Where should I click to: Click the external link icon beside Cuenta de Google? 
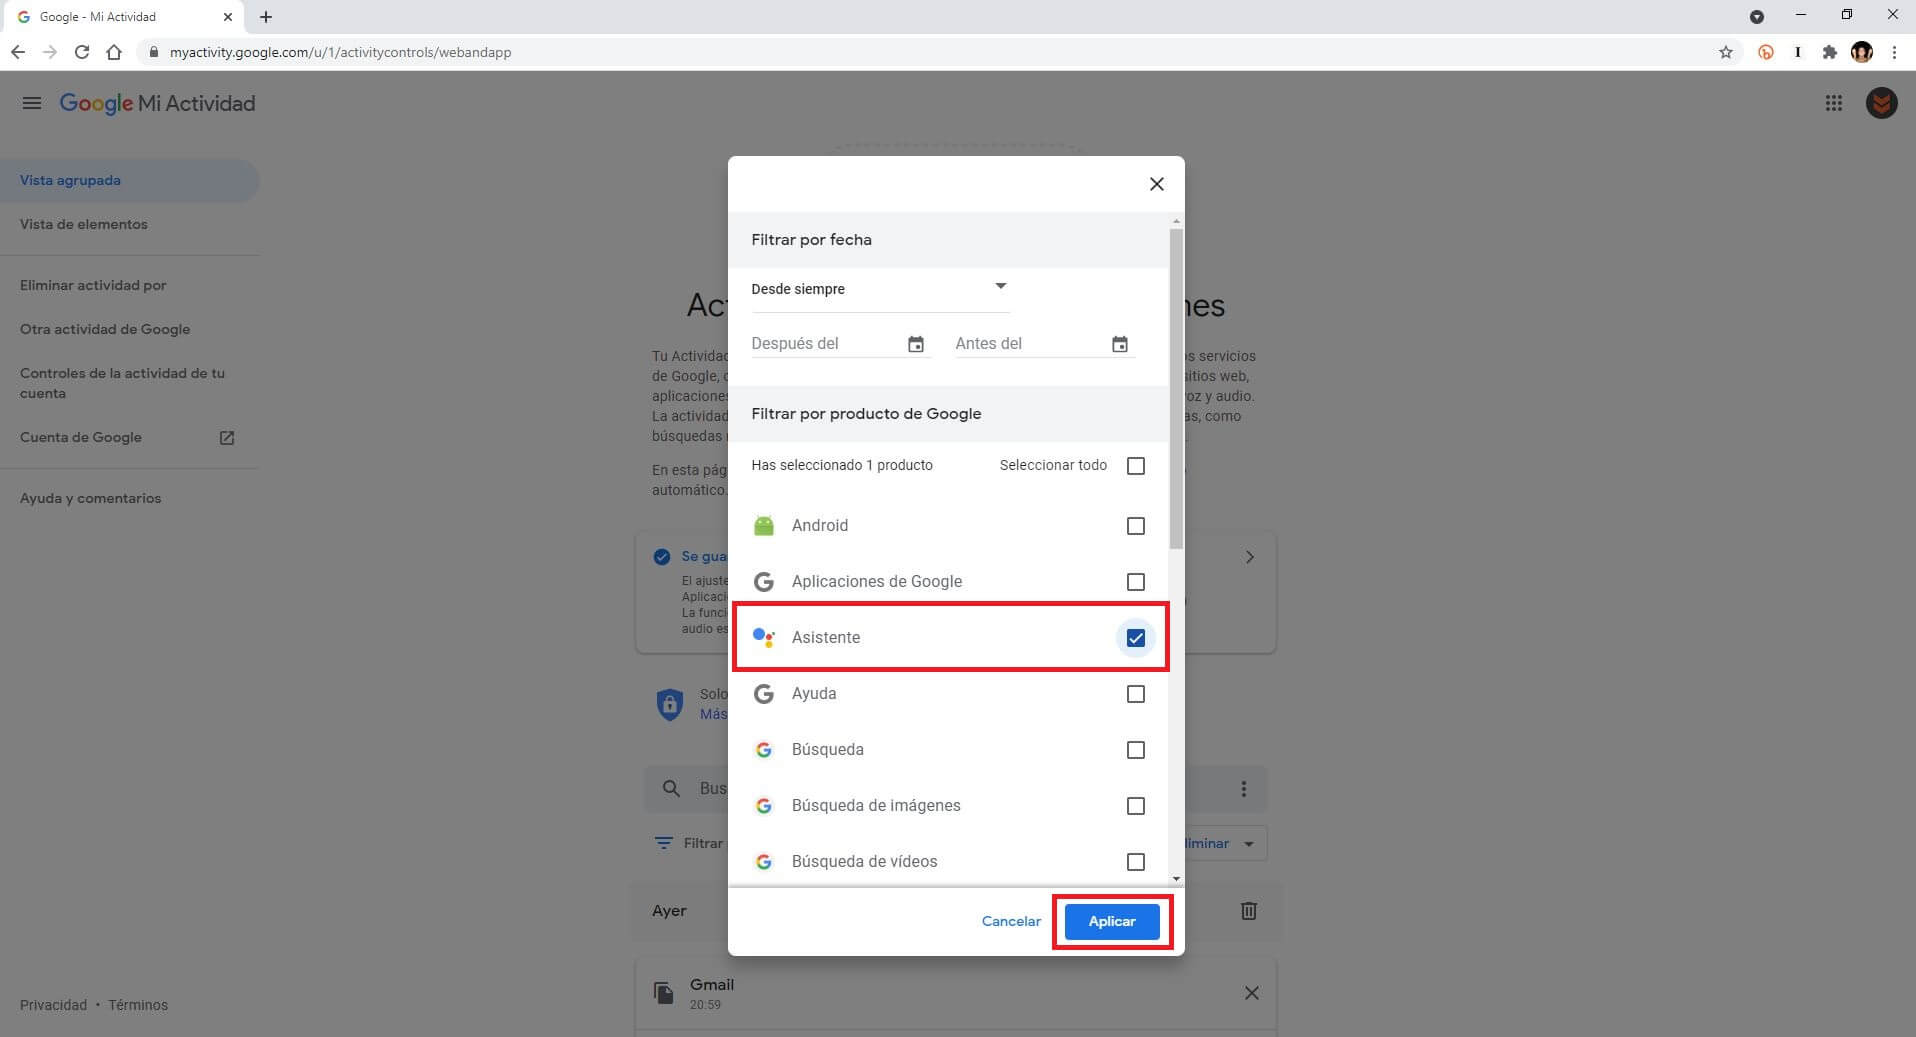227,438
